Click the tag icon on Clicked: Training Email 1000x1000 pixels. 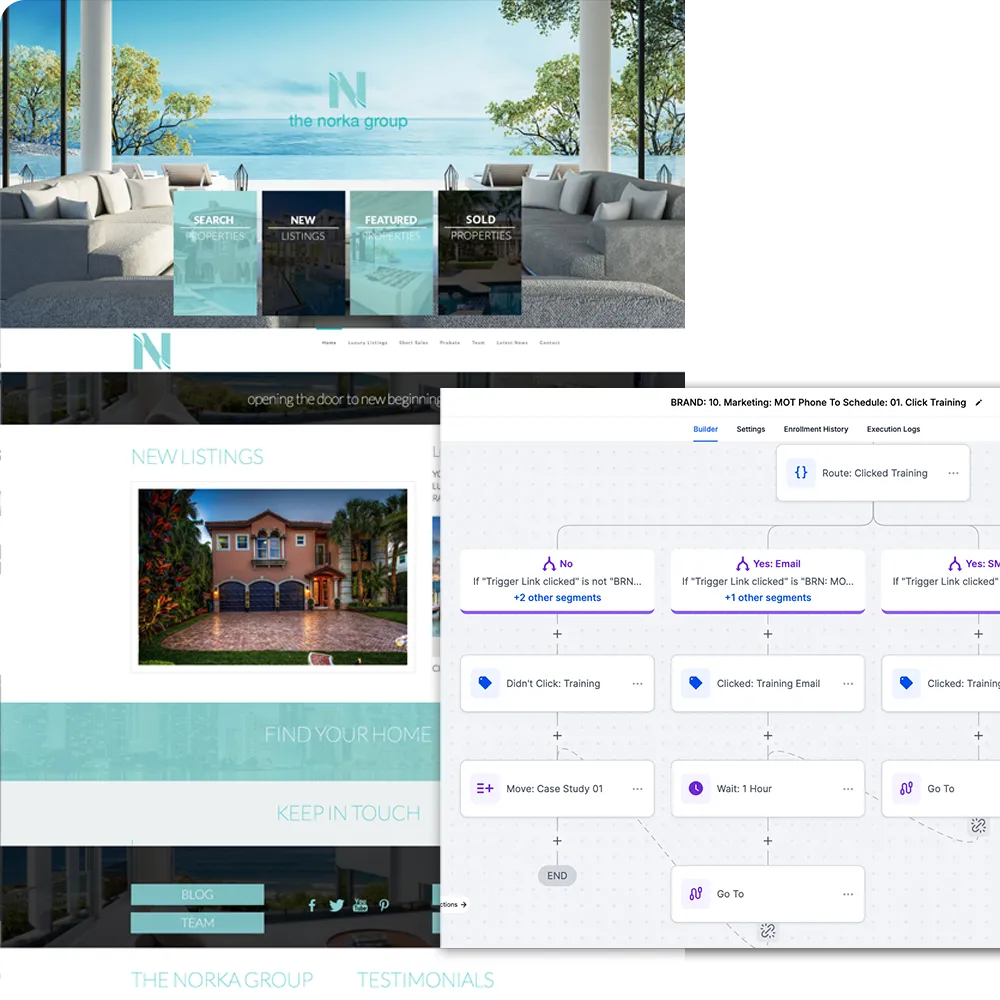click(x=696, y=683)
